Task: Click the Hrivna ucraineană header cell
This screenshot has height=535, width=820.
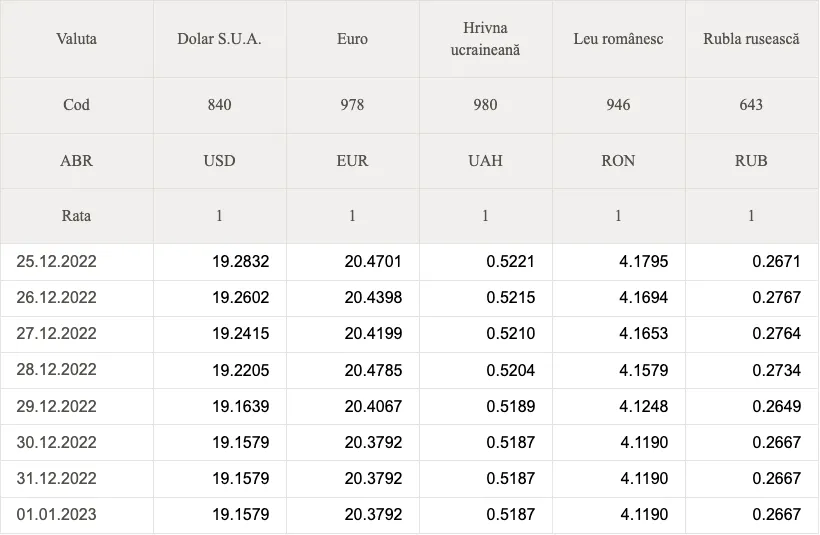Action: pyautogui.click(x=485, y=39)
